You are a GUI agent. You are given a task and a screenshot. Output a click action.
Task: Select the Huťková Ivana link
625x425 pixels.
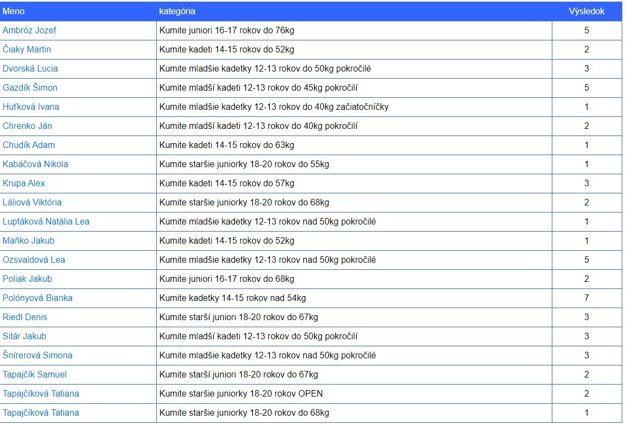coord(31,107)
